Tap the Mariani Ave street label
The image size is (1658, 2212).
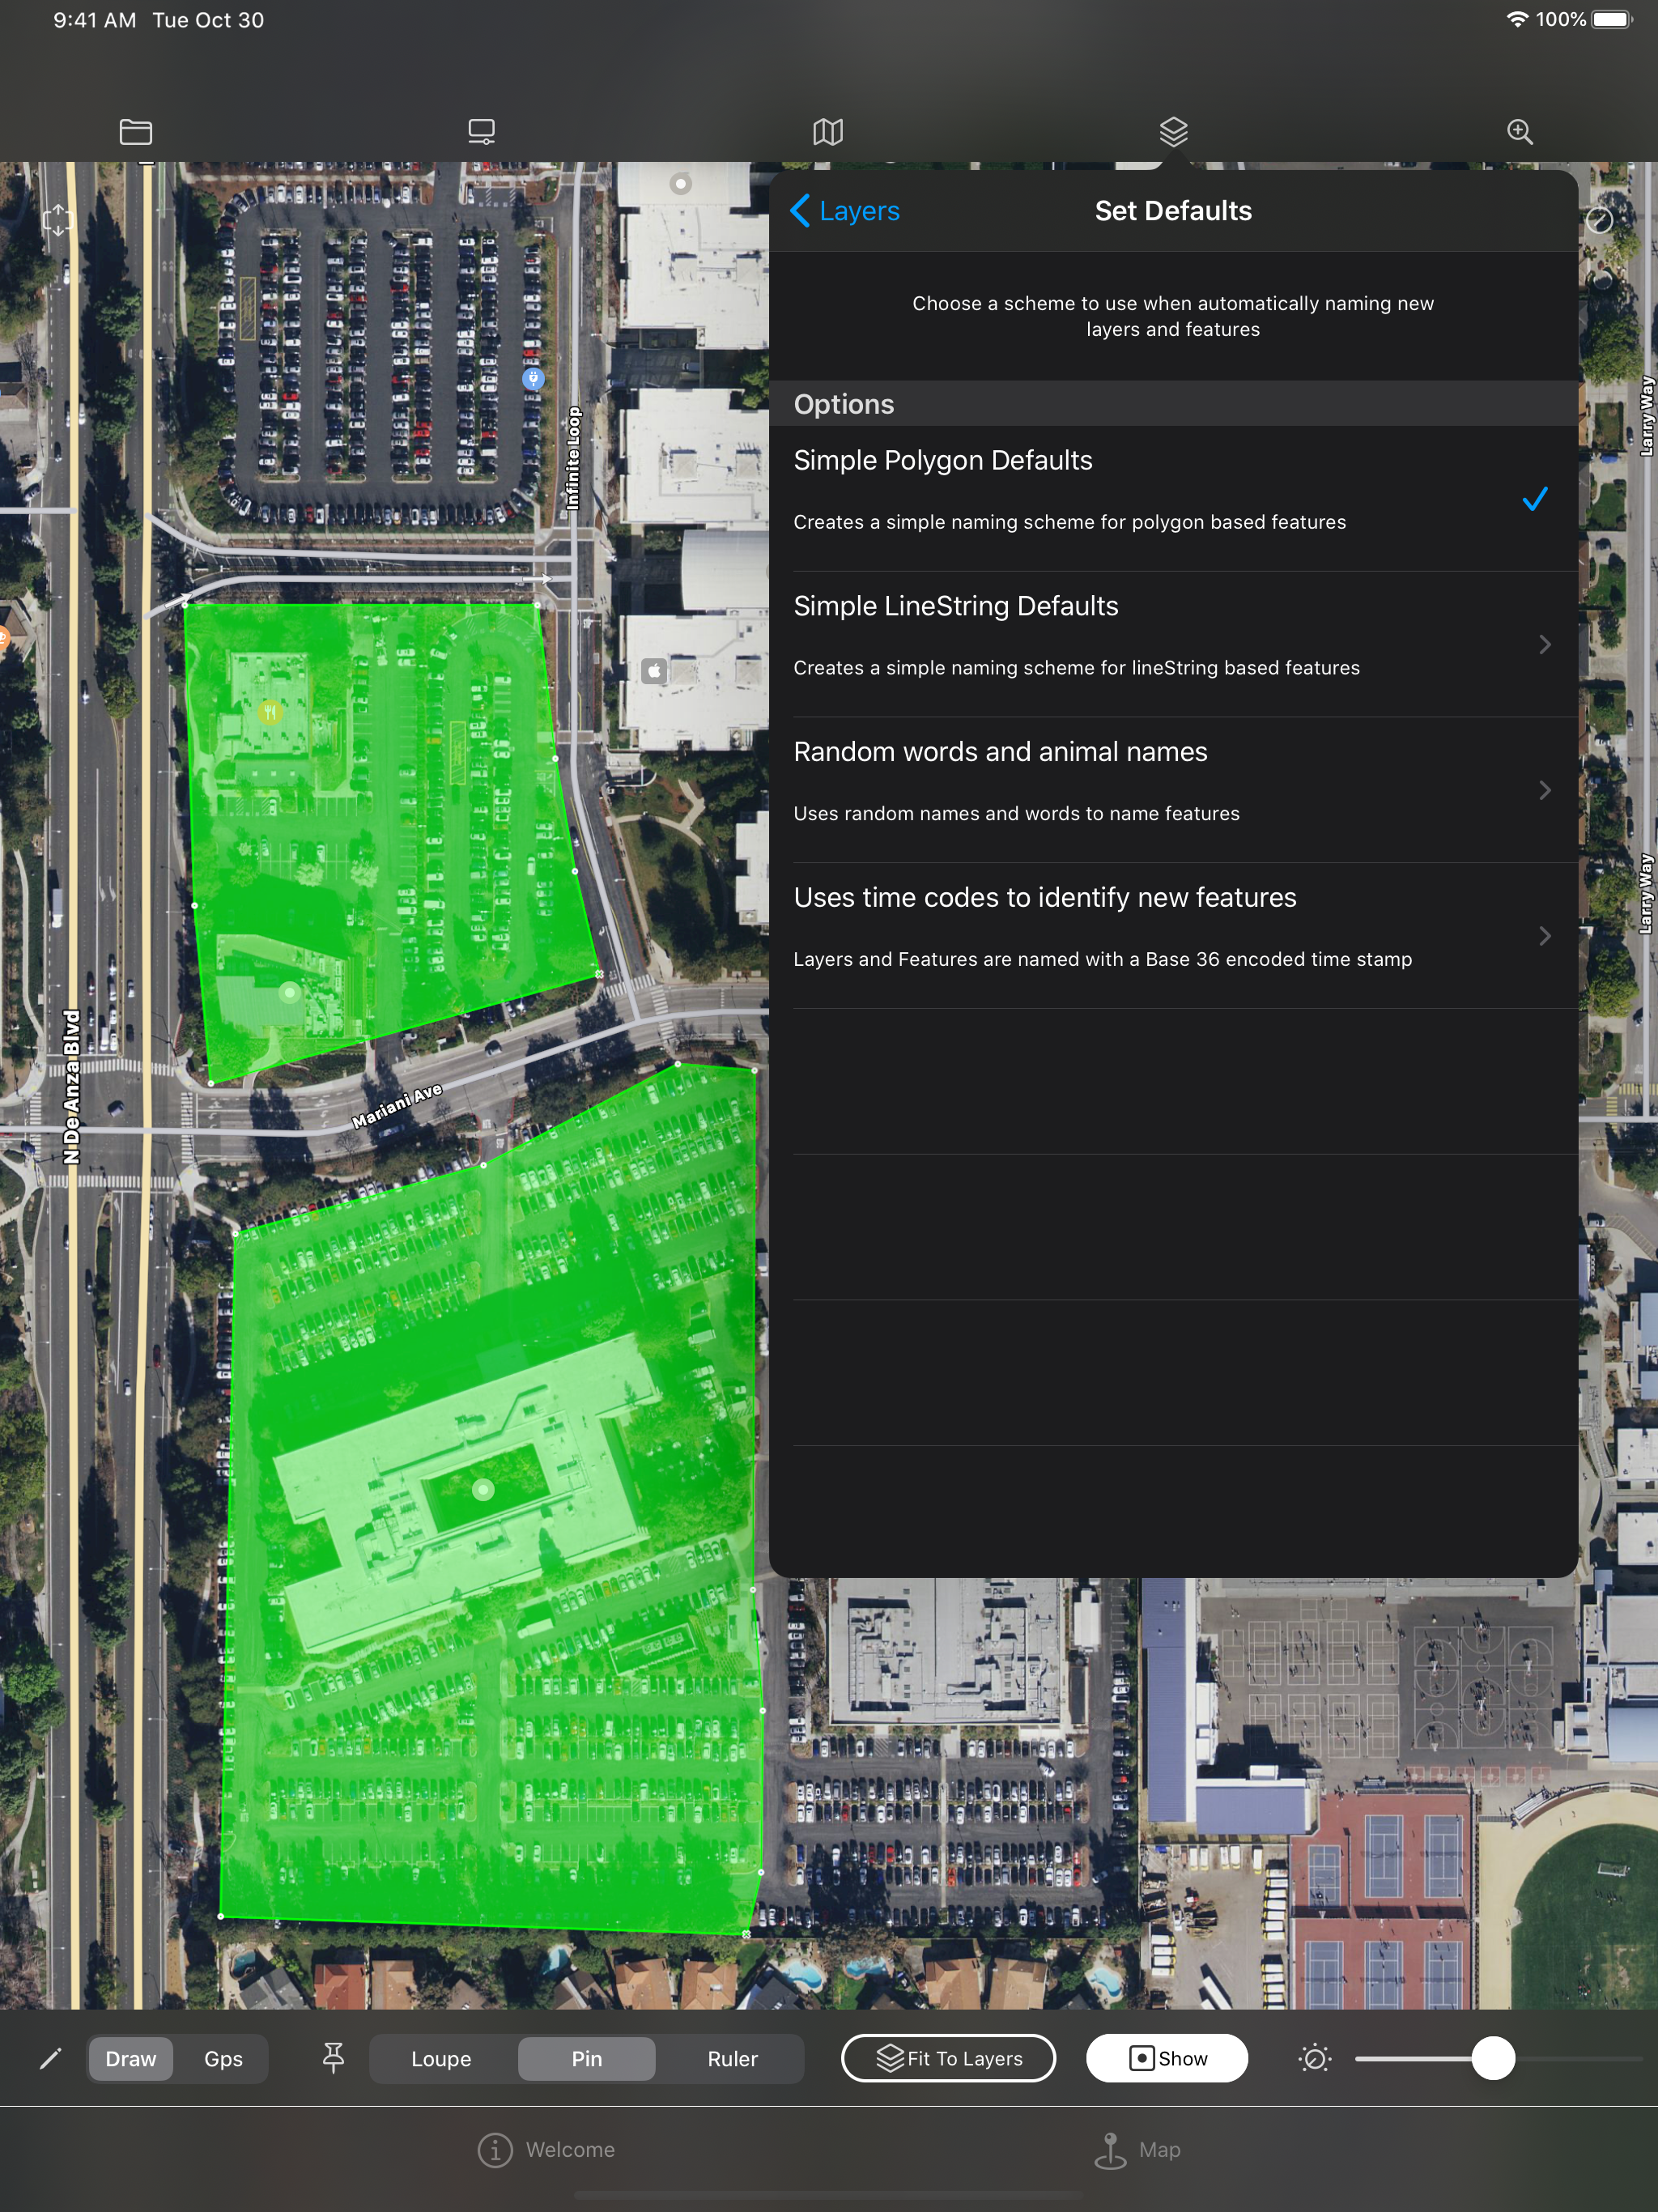[397, 1106]
